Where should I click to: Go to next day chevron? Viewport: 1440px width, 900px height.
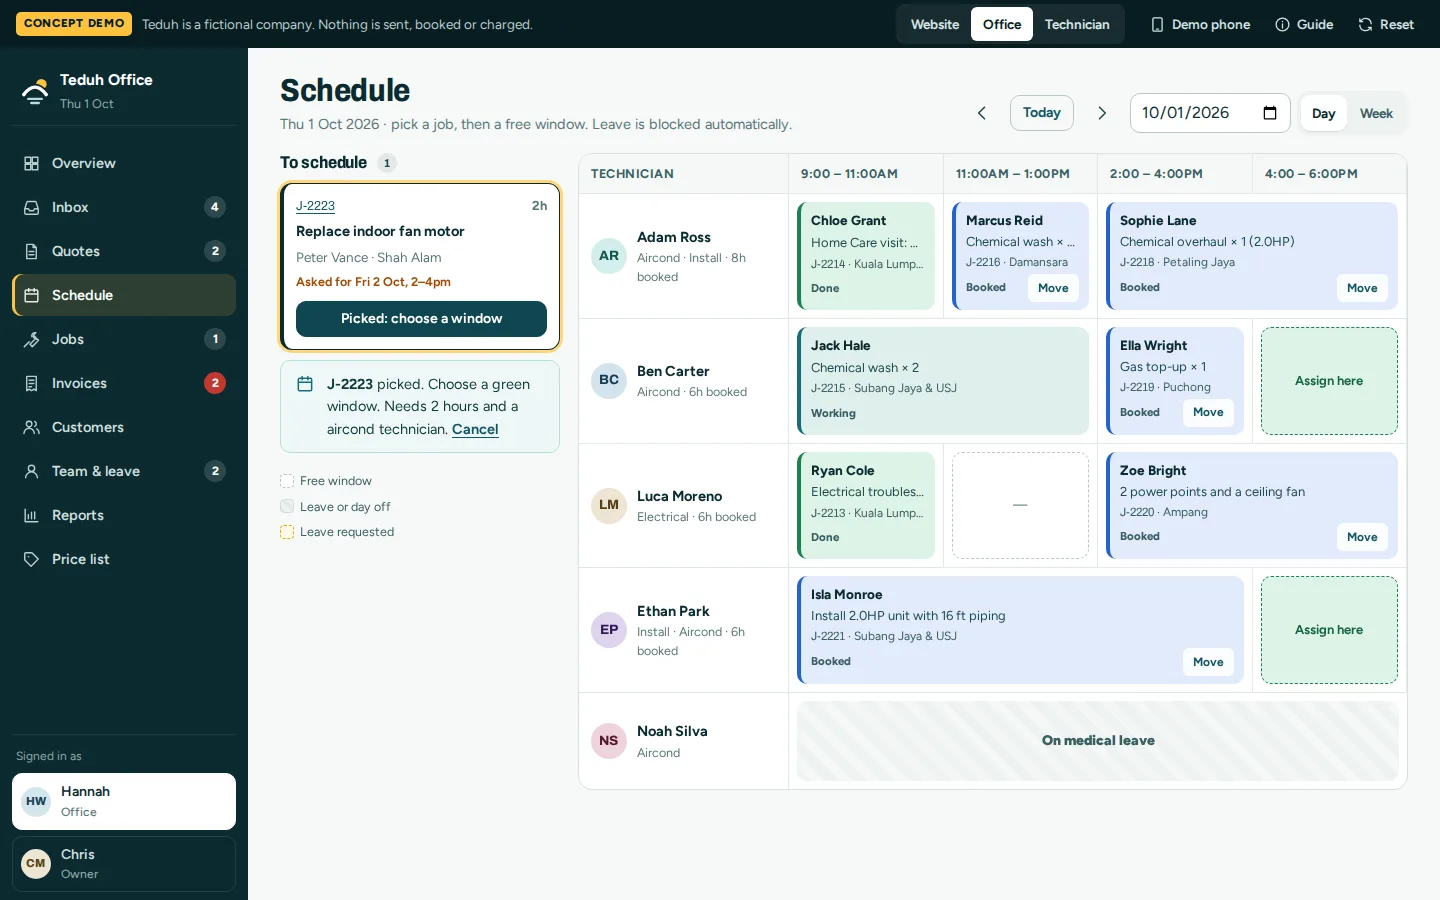(1102, 113)
